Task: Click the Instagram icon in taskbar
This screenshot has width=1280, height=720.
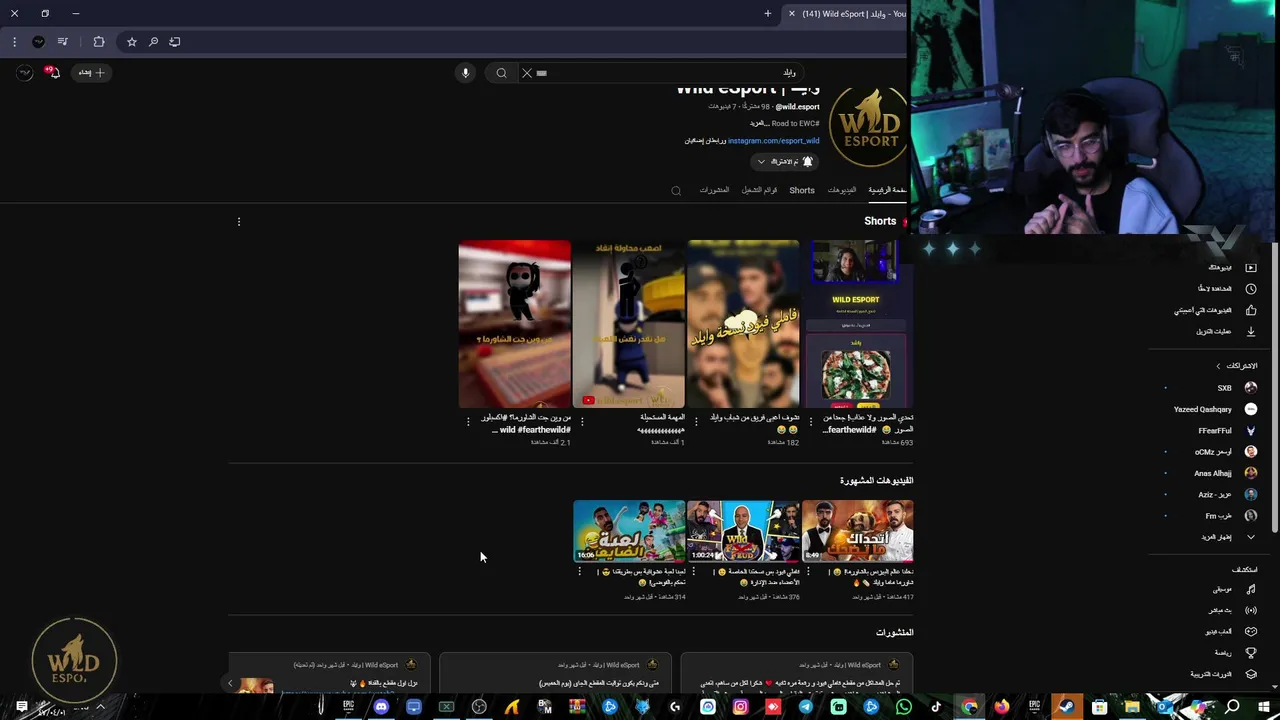Action: click(740, 707)
